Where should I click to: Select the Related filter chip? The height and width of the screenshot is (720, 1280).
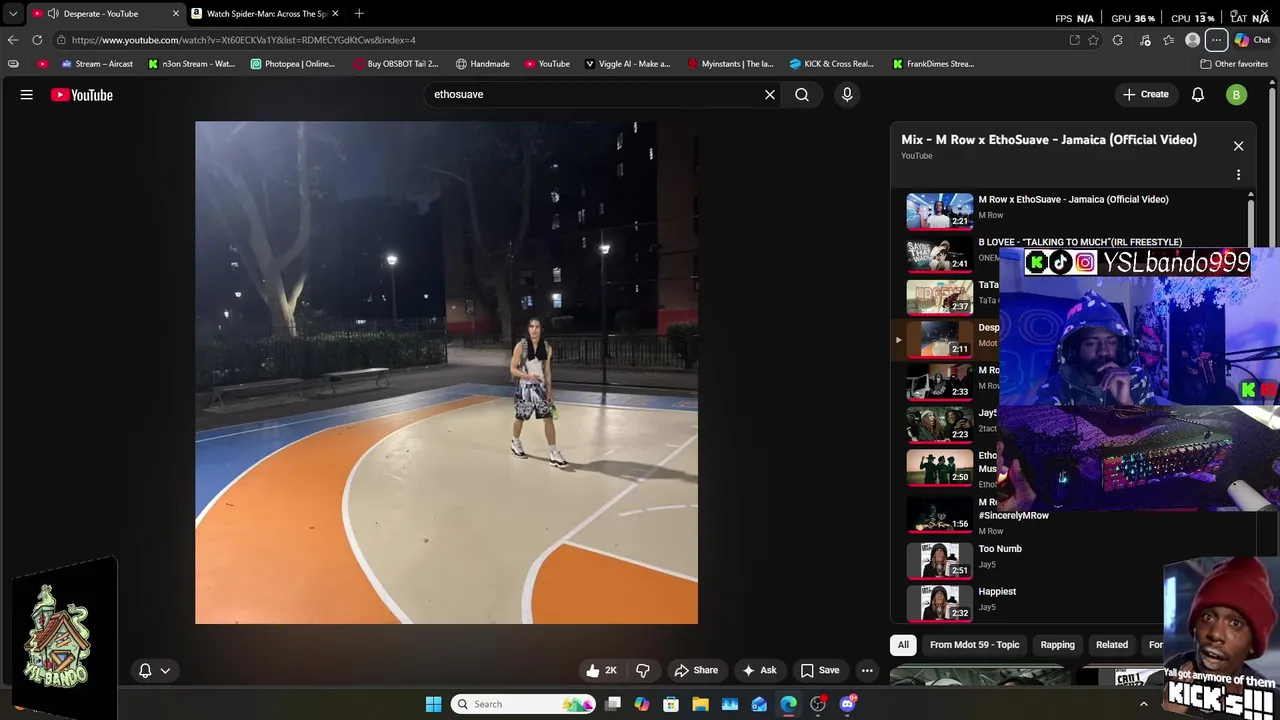point(1112,645)
